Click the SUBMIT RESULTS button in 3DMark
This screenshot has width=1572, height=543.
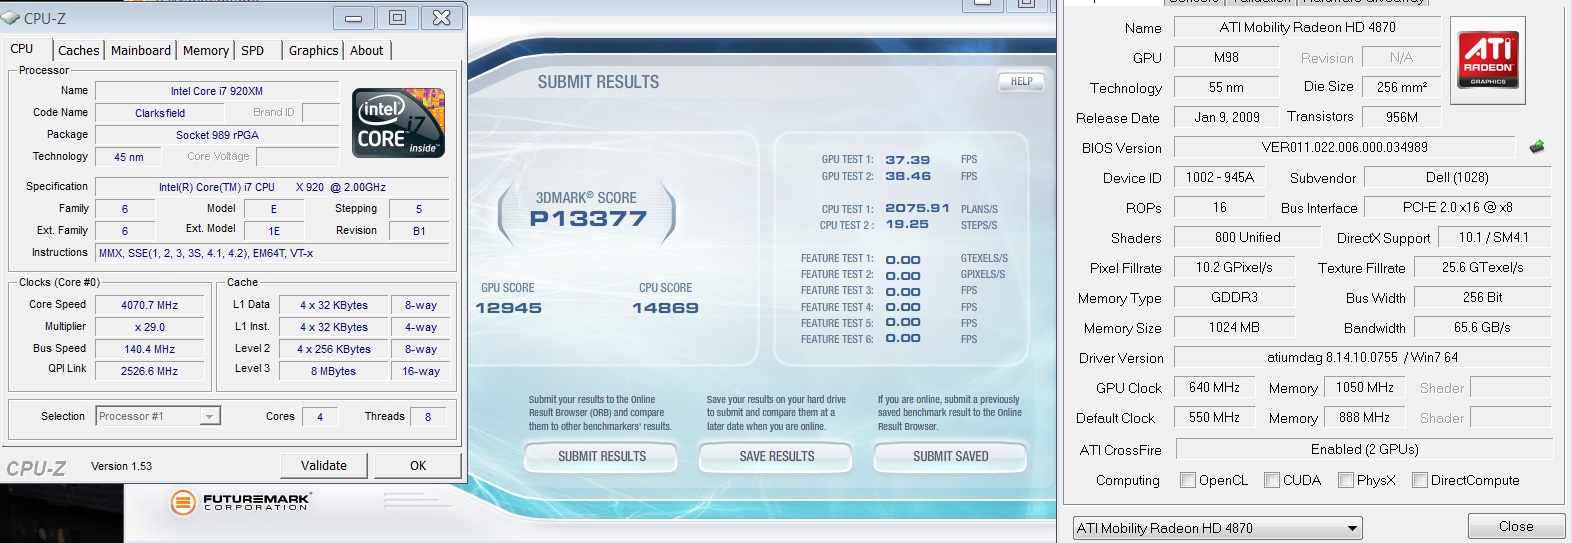pos(602,457)
